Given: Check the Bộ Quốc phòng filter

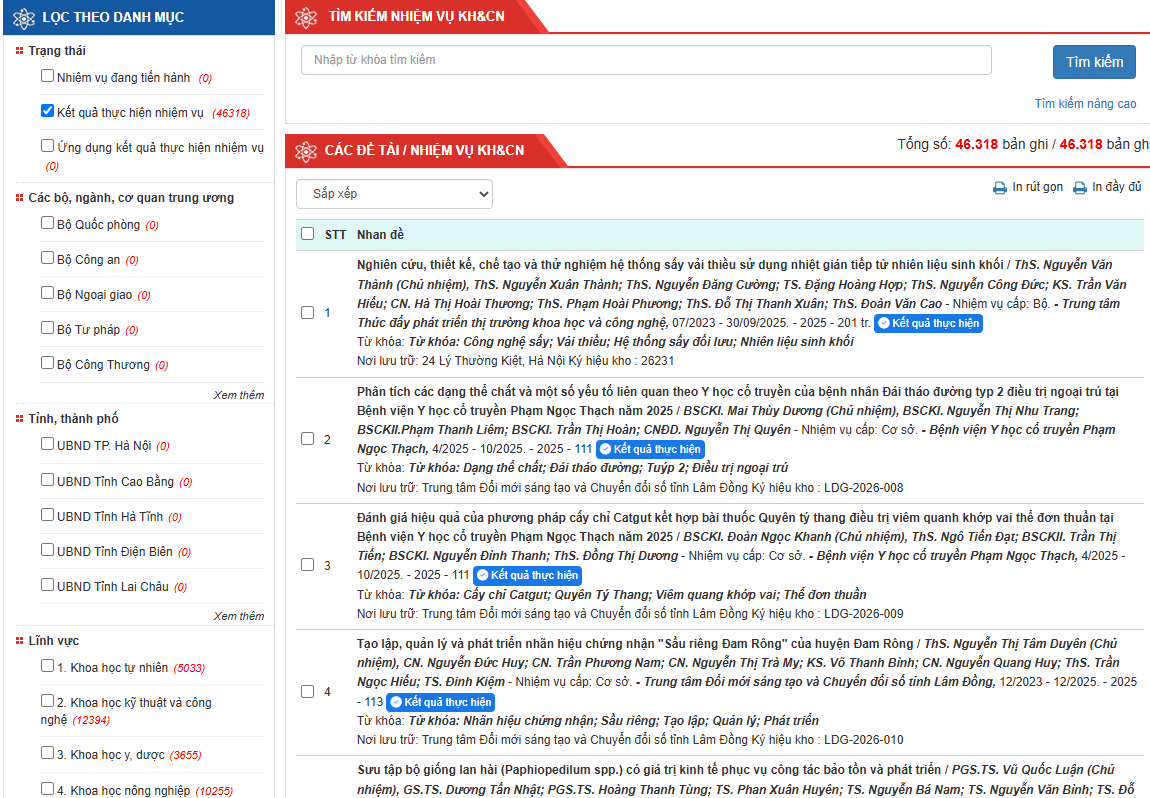Looking at the screenshot, I should tap(48, 222).
